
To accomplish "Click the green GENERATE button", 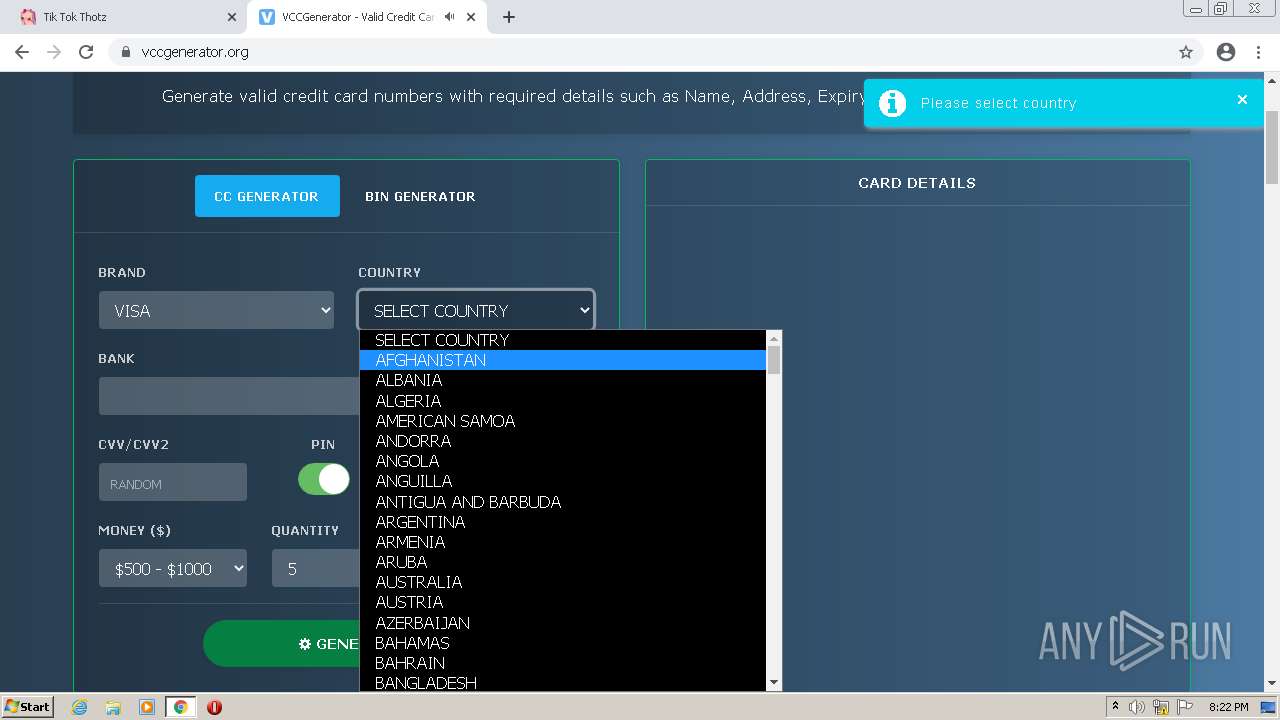I will click(281, 643).
